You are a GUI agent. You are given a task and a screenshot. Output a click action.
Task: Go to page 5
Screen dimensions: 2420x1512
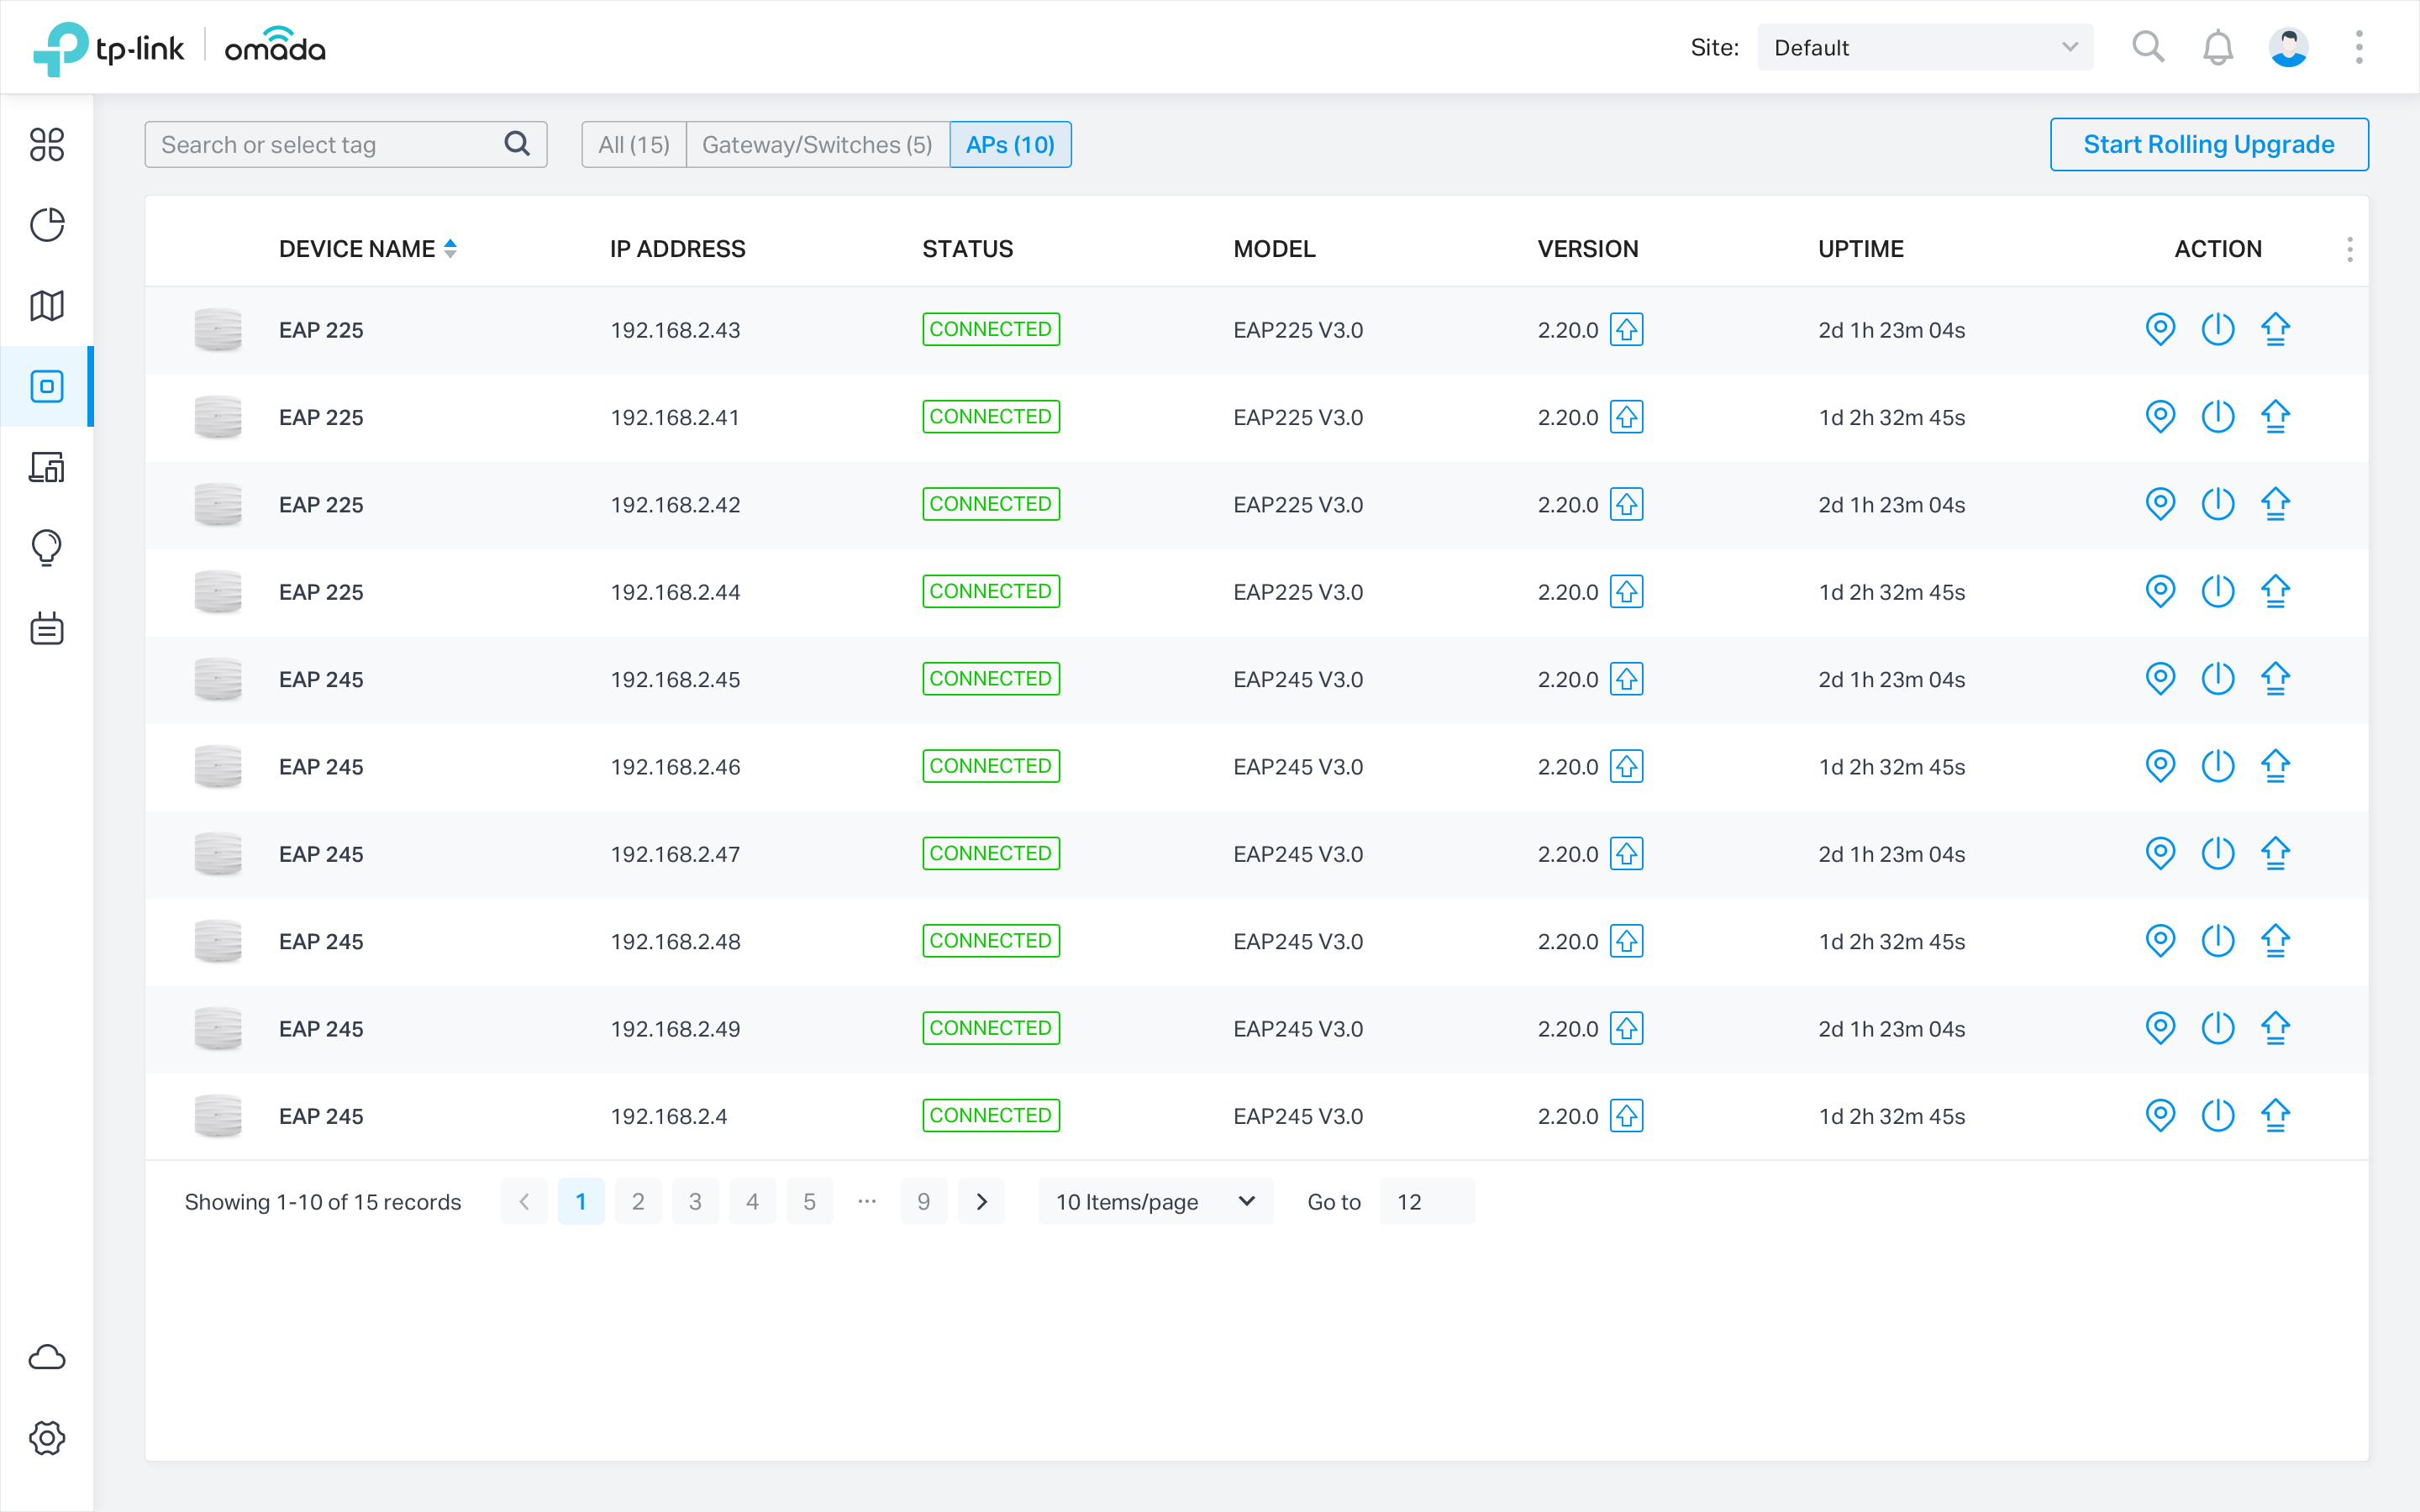809,1201
